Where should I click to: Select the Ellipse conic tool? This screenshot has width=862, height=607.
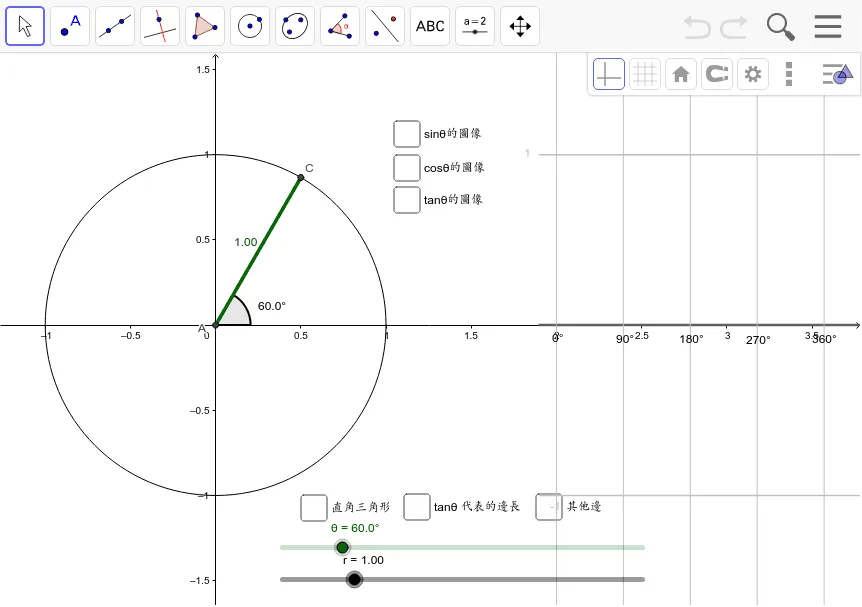295,26
